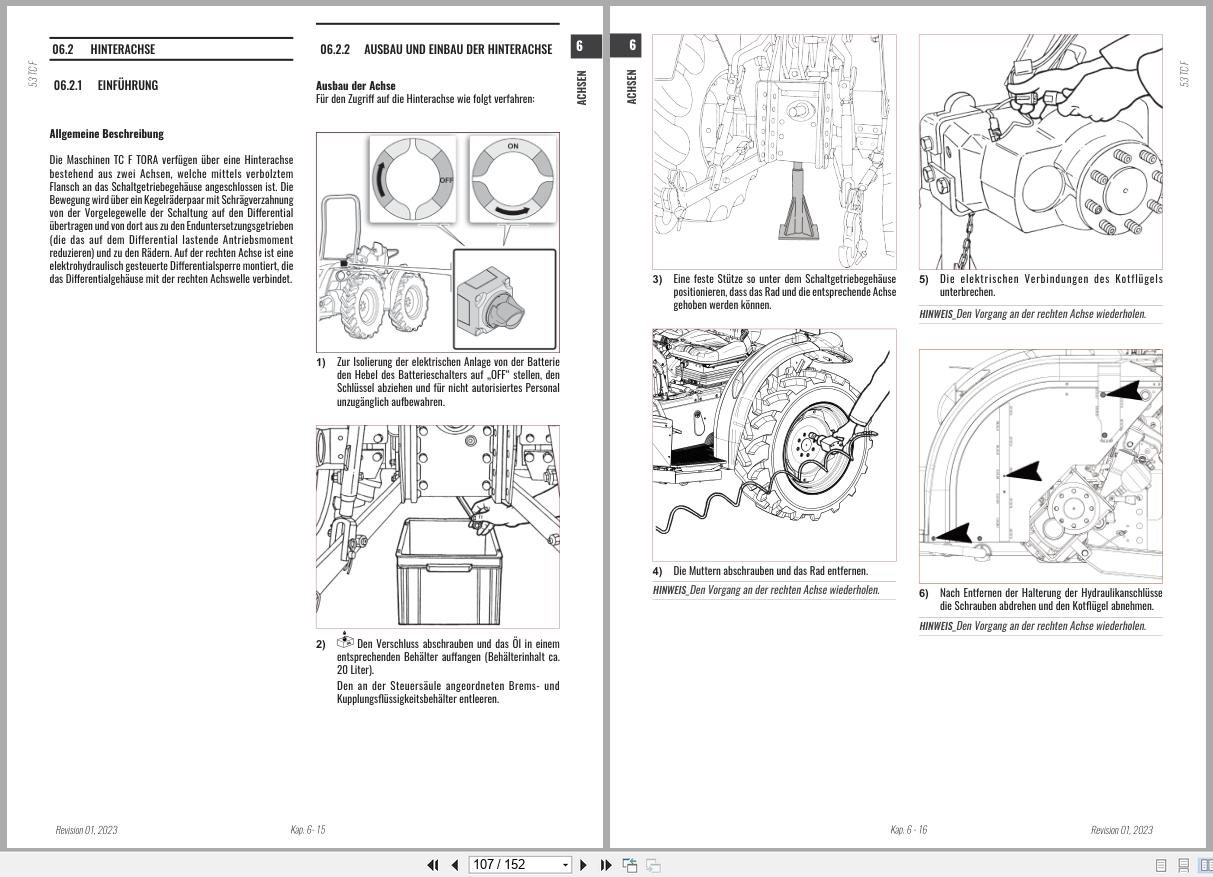Go to the first page
The height and width of the screenshot is (877, 1213).
point(433,865)
